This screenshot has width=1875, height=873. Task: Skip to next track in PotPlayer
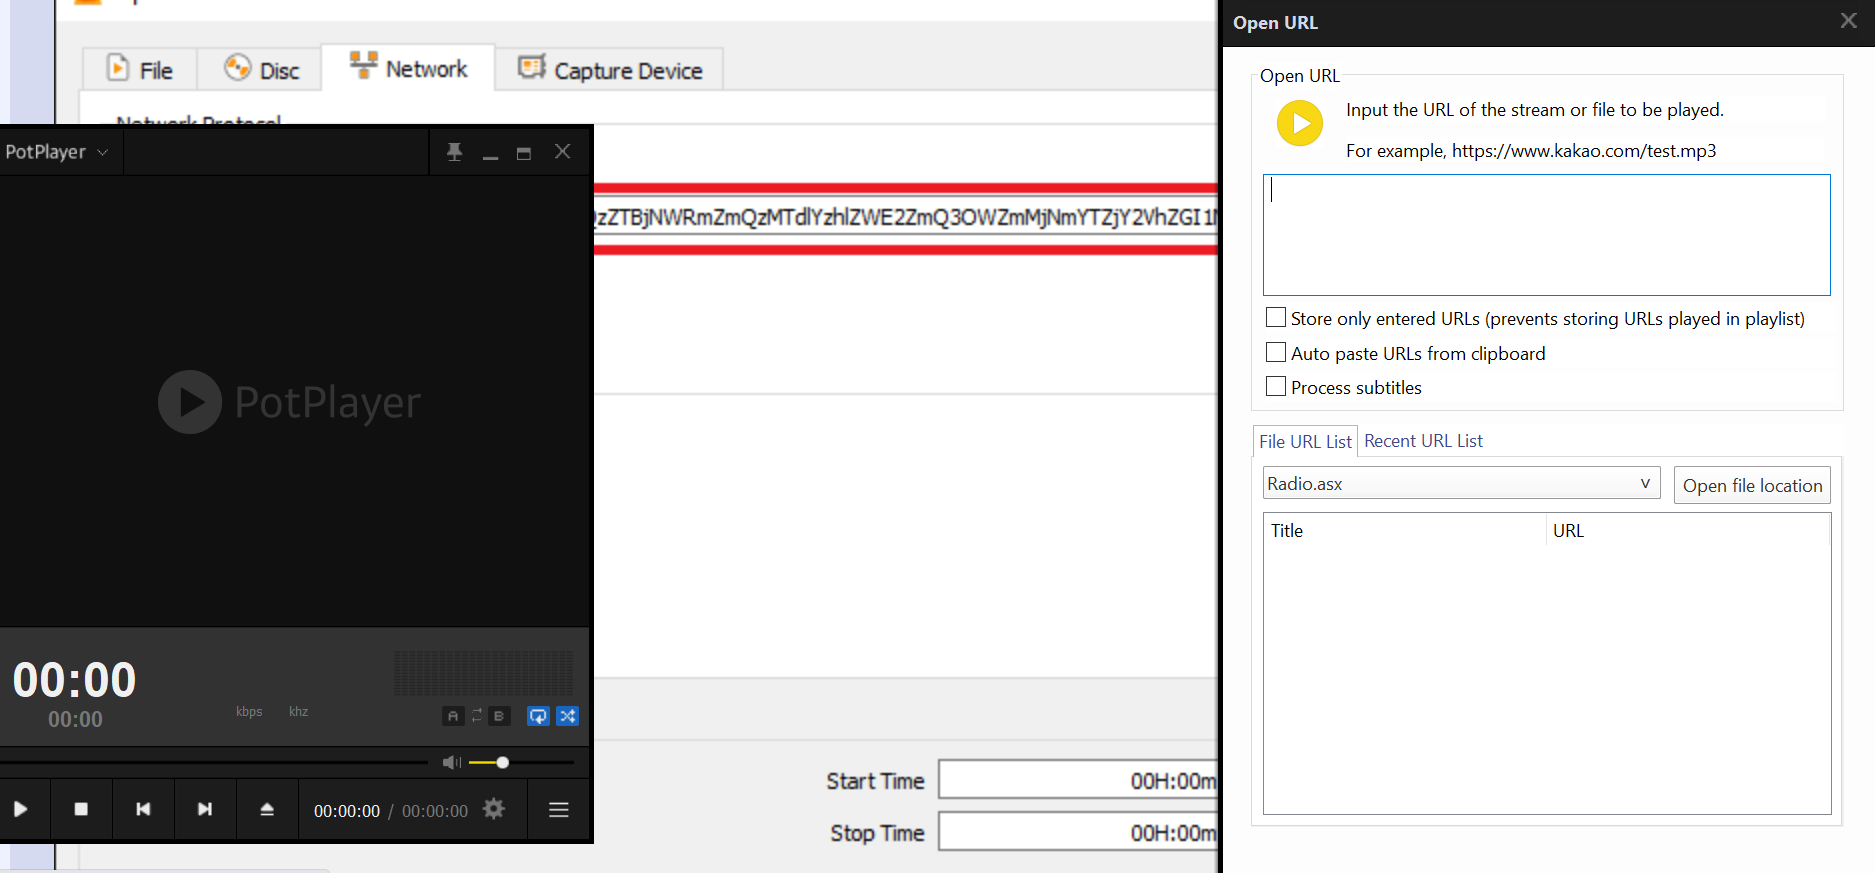coord(205,809)
